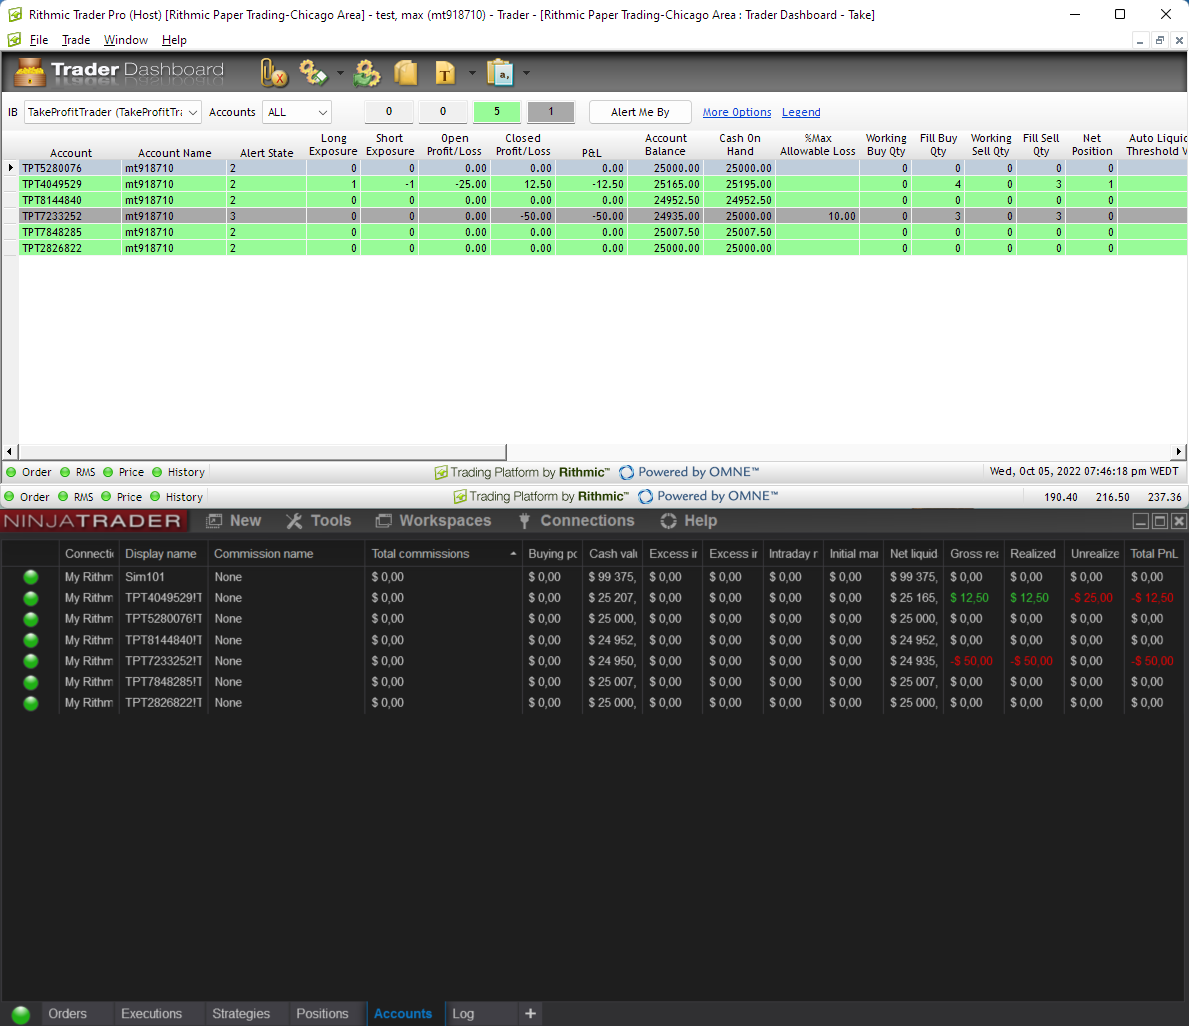Click the treasure chest Trader Dashboard logo
Screen dimensions: 1189x1026
coord(30,73)
